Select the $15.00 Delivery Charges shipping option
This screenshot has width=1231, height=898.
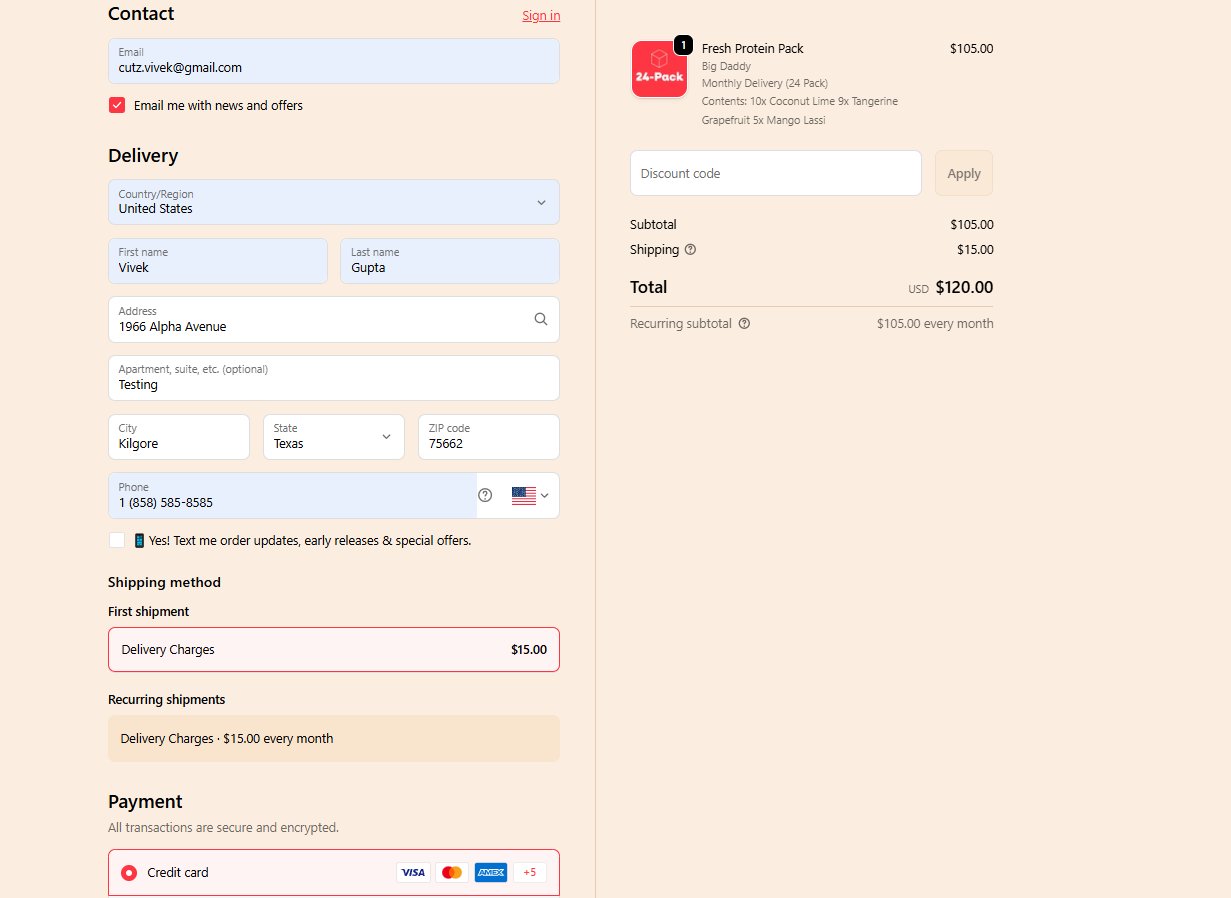(x=333, y=650)
